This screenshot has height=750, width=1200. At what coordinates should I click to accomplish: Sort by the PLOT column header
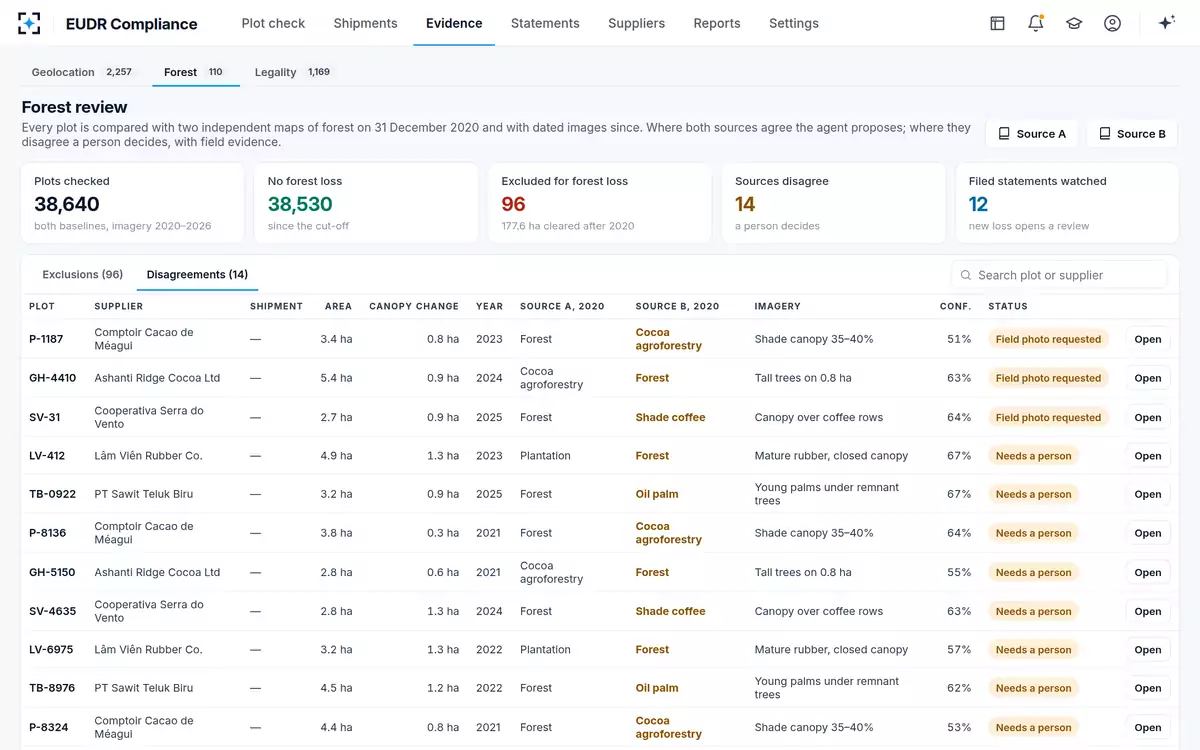click(x=42, y=306)
